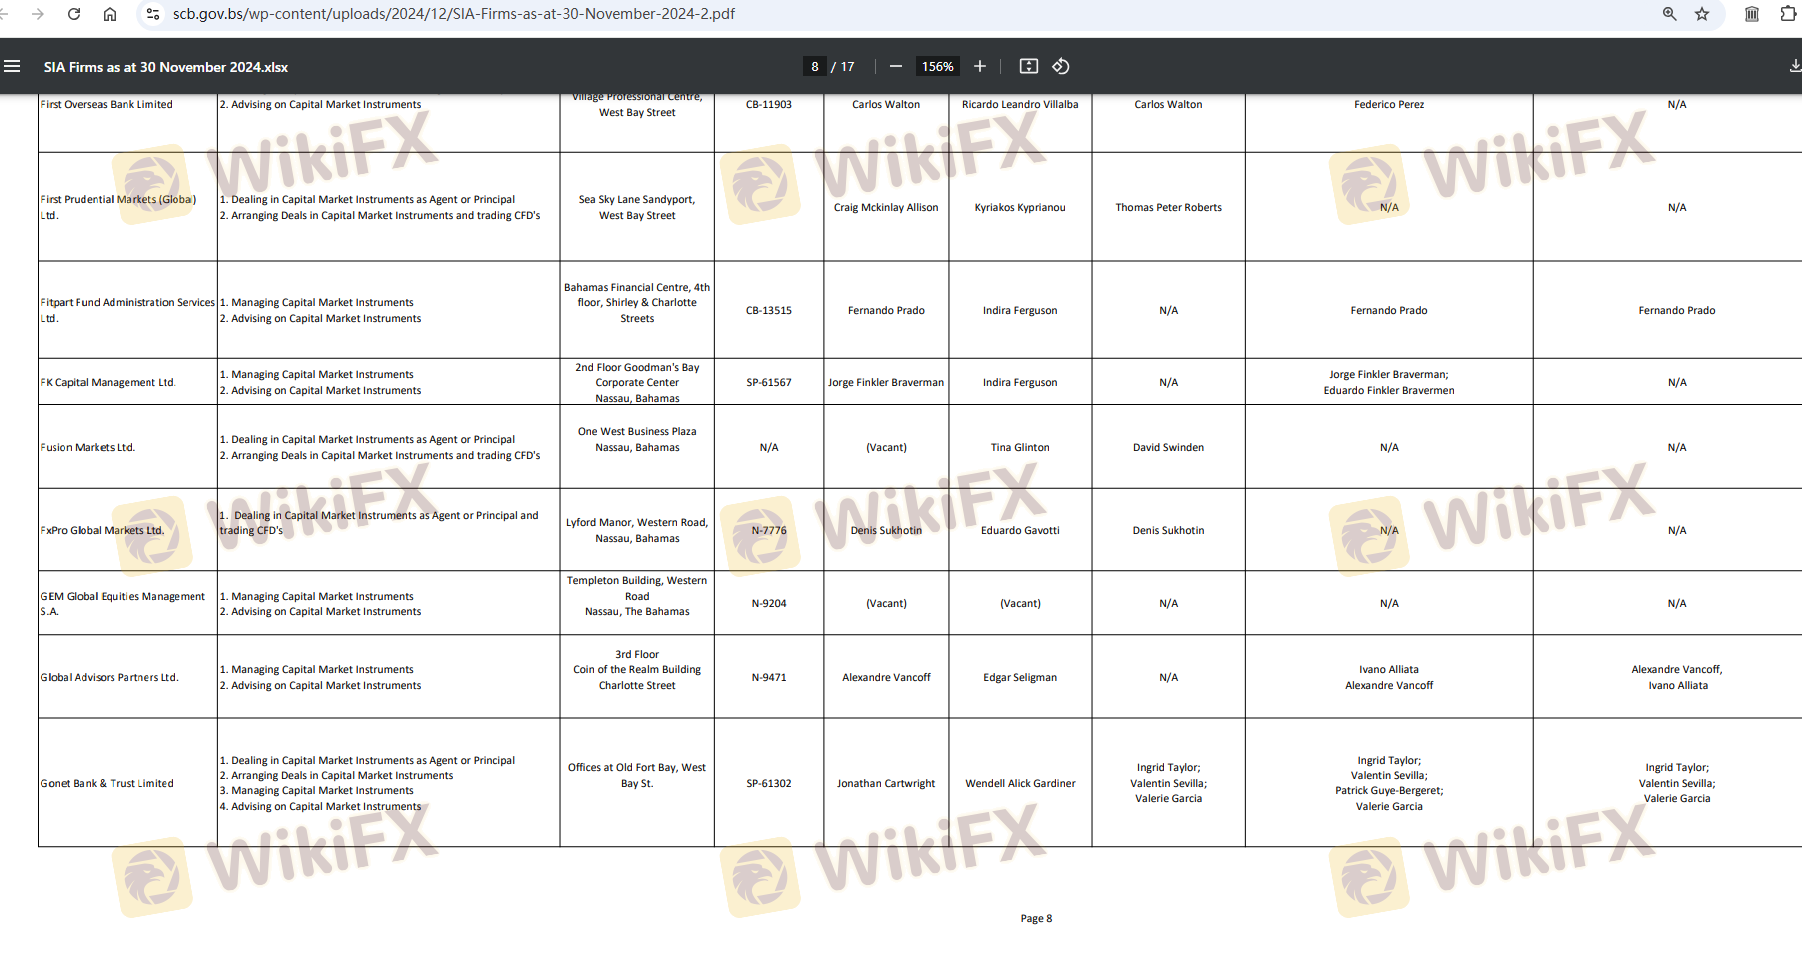This screenshot has width=1802, height=953.
Task: View site information icon in address bar
Action: click(x=153, y=14)
